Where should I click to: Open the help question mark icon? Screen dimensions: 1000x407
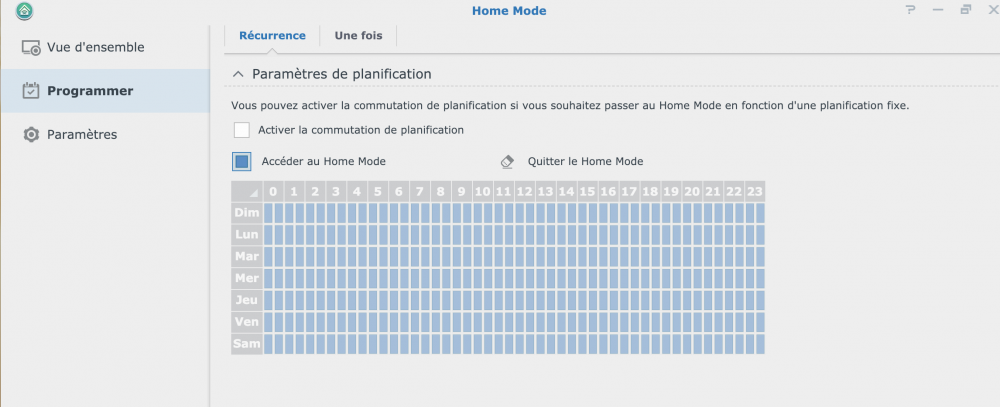(910, 11)
